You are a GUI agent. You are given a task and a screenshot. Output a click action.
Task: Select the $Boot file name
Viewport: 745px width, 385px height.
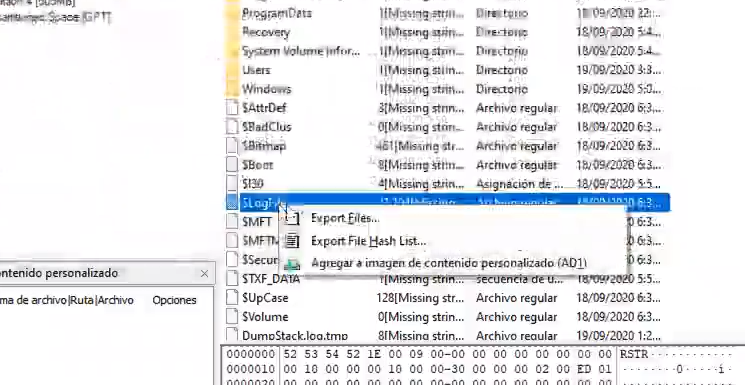coord(258,165)
